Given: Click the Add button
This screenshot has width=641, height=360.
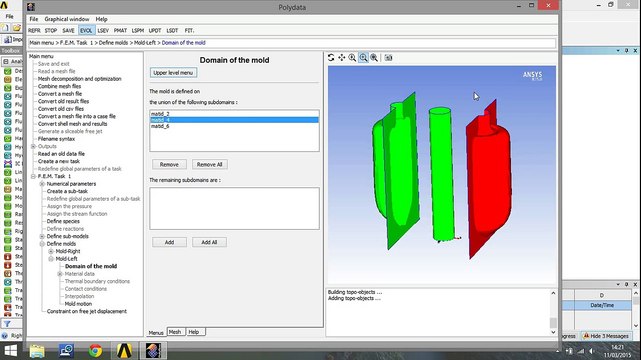Looking at the screenshot, I should coord(169,242).
